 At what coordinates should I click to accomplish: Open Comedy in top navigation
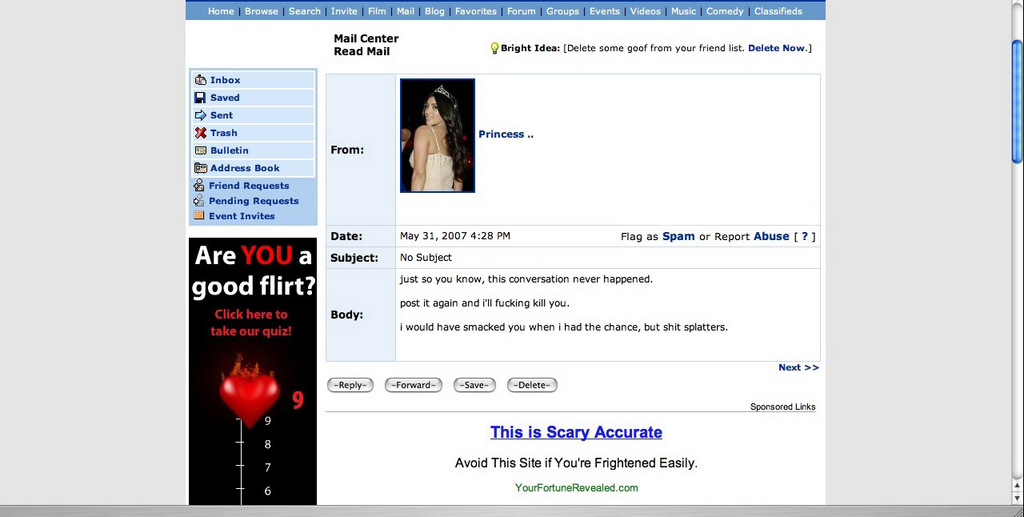click(725, 11)
